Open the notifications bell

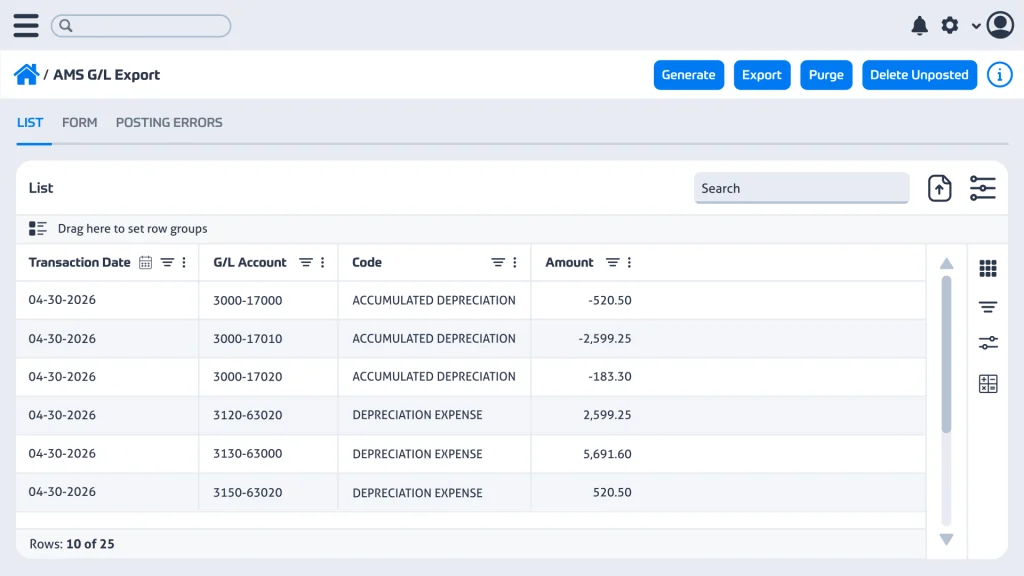[x=920, y=25]
